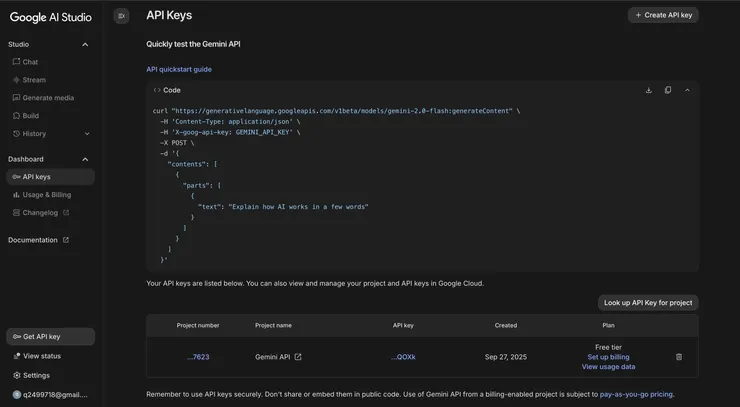Click Look up API Key for project
The height and width of the screenshot is (407, 740).
tap(647, 302)
